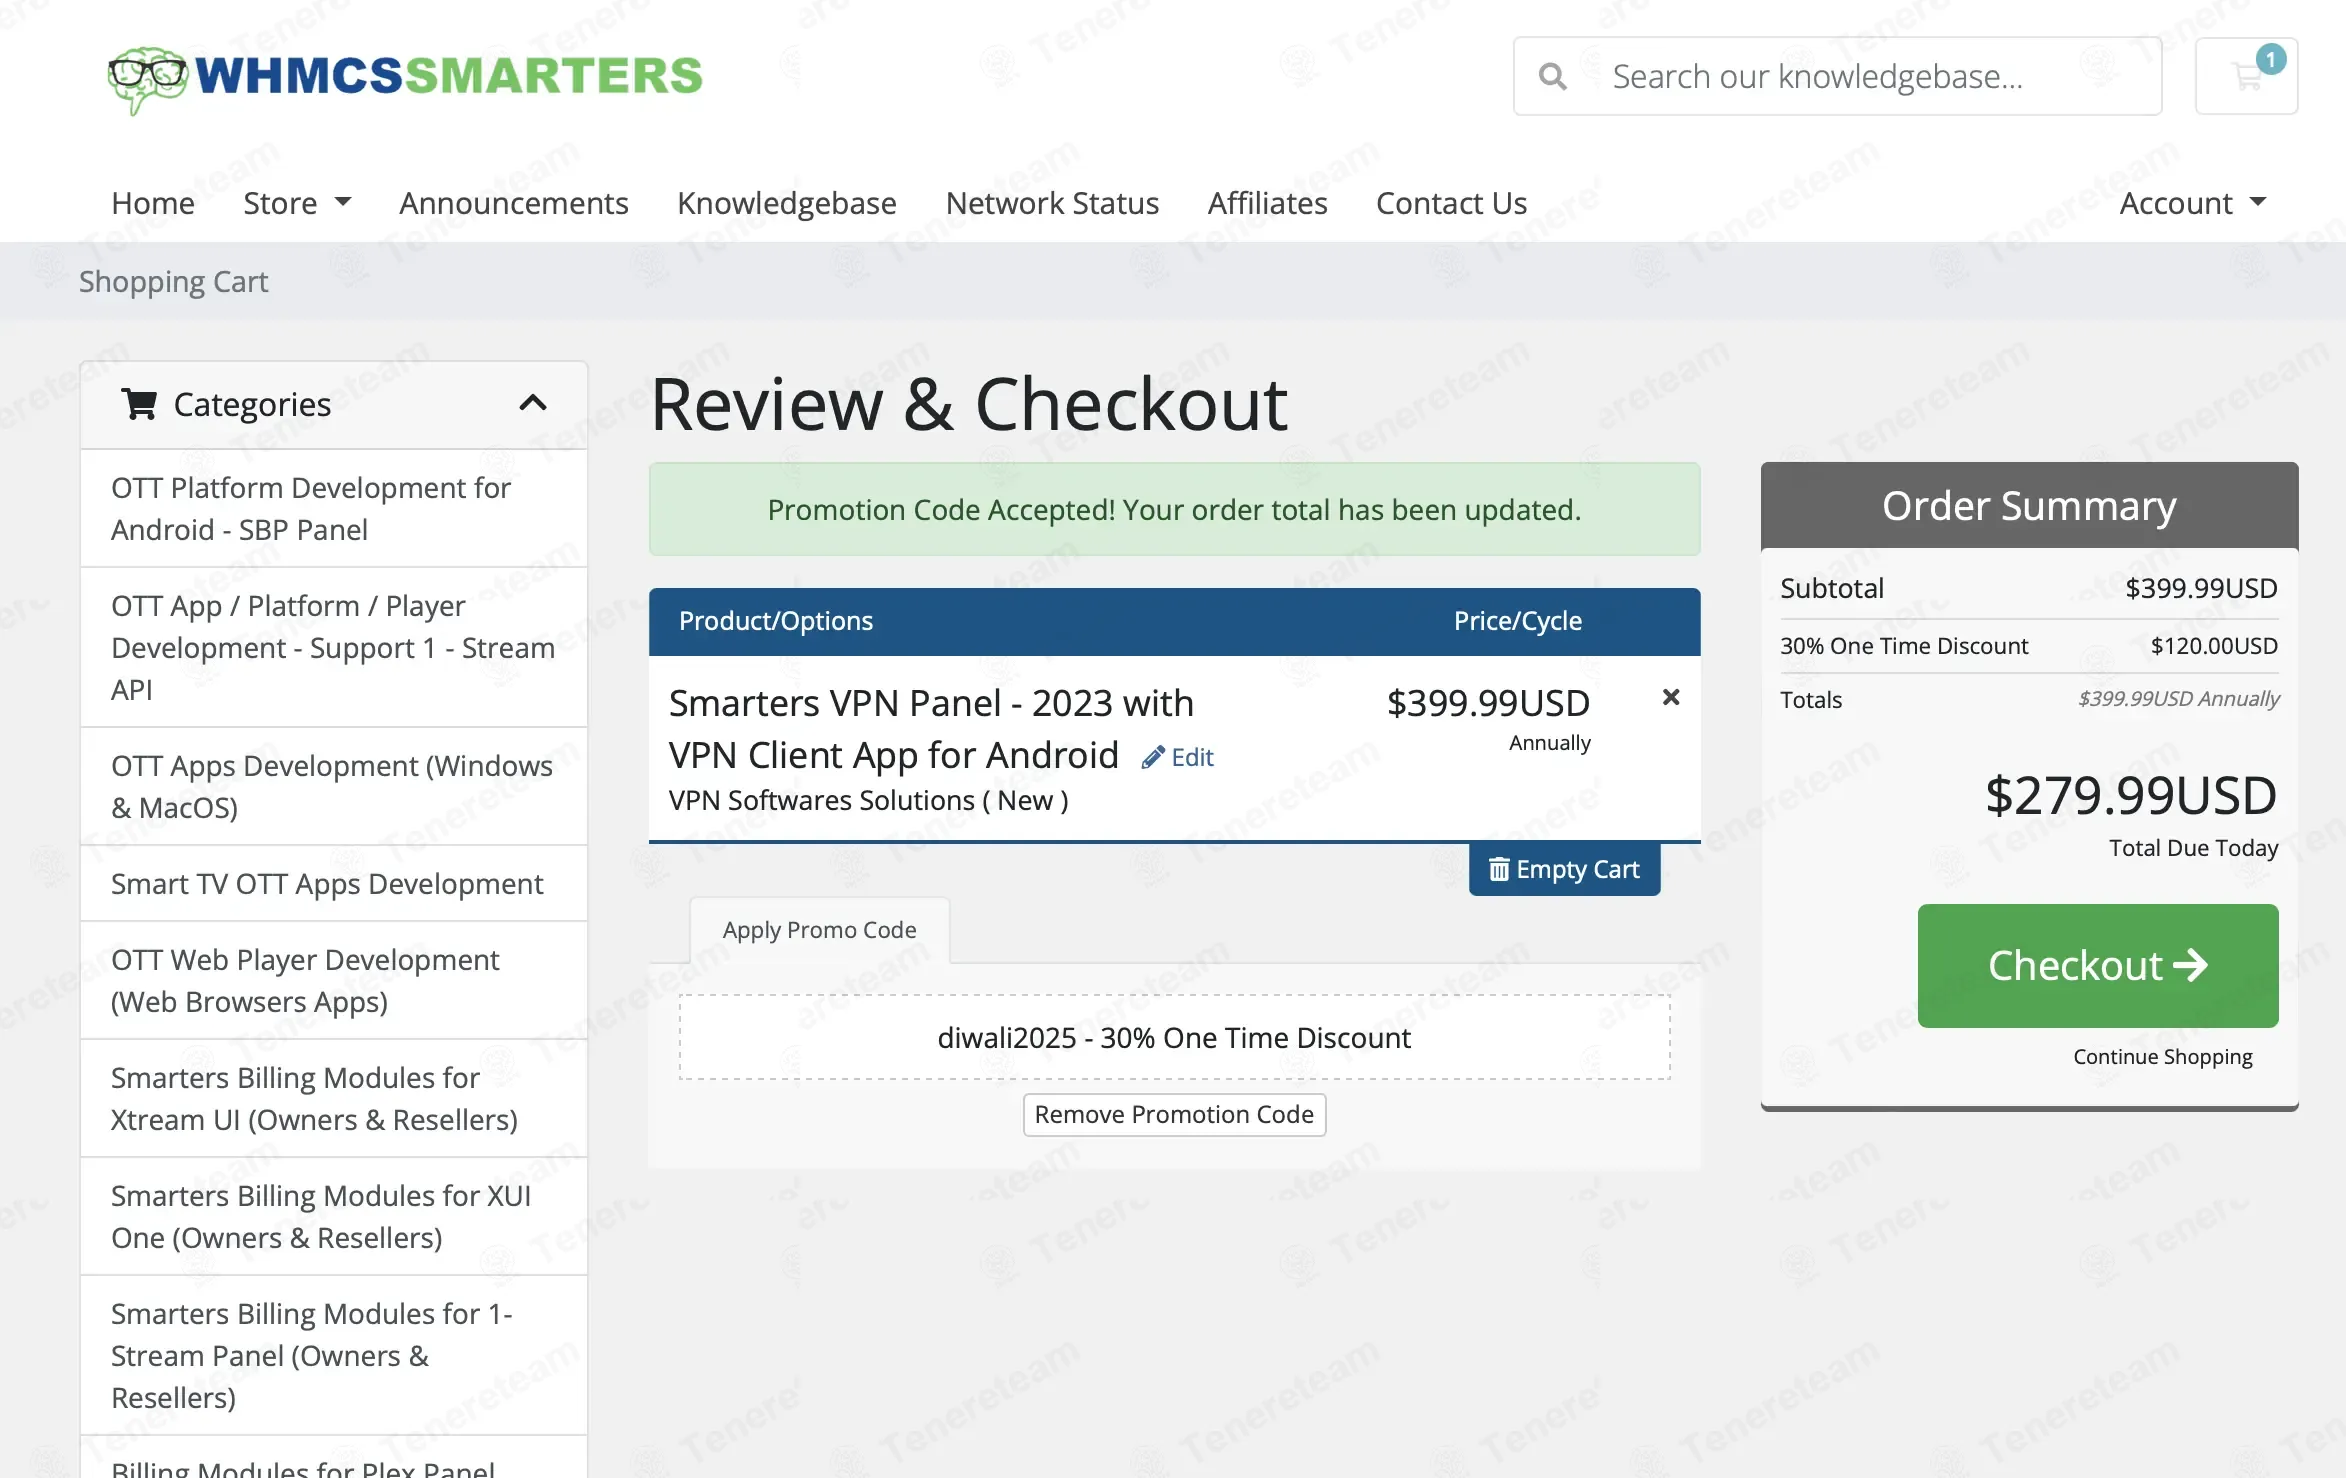
Task: Open the Account dropdown menu
Action: 2193,203
